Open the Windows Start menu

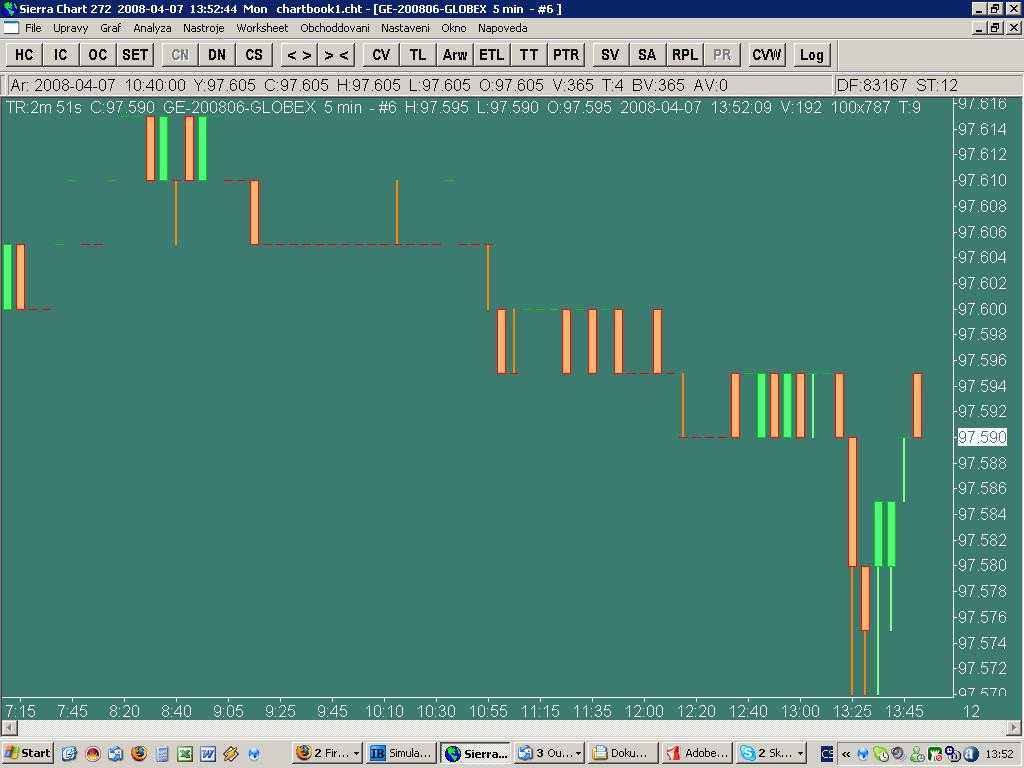click(x=27, y=753)
